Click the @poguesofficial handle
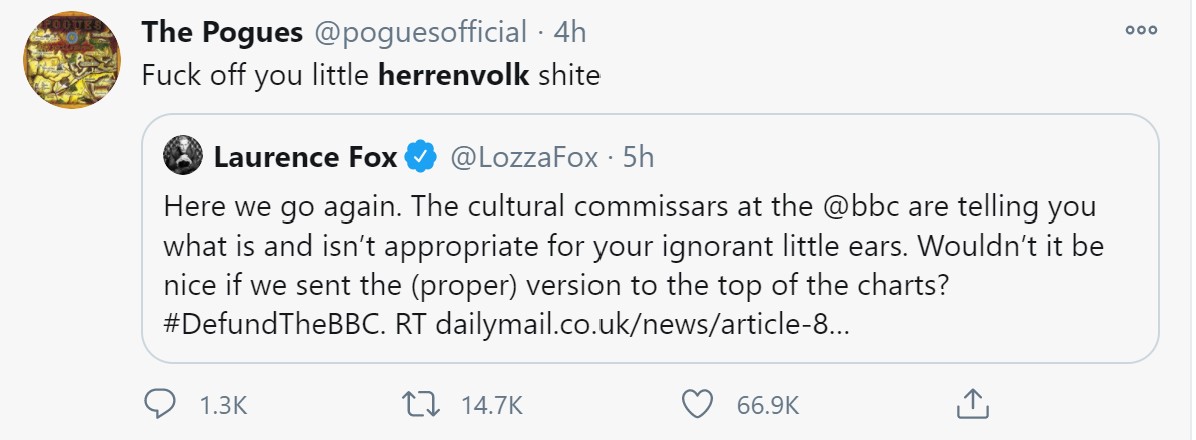The height and width of the screenshot is (440, 1196). (x=420, y=32)
